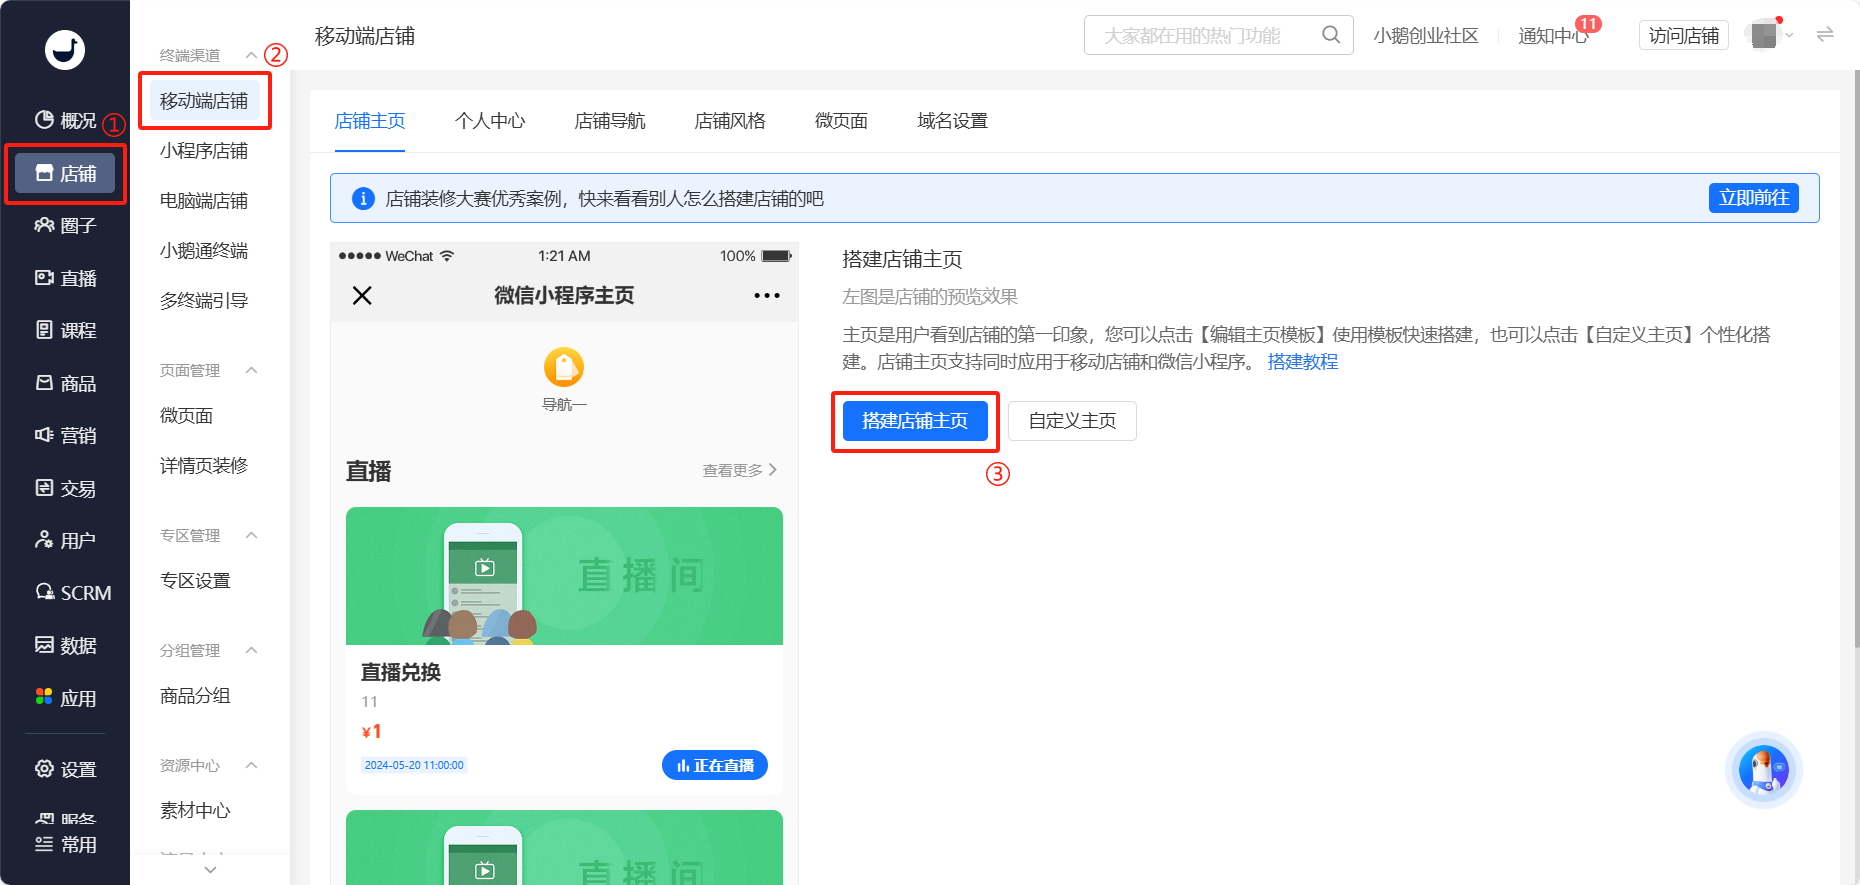The width and height of the screenshot is (1860, 885).
Task: Open the 课程 course sidebar icon
Action: pyautogui.click(x=44, y=330)
